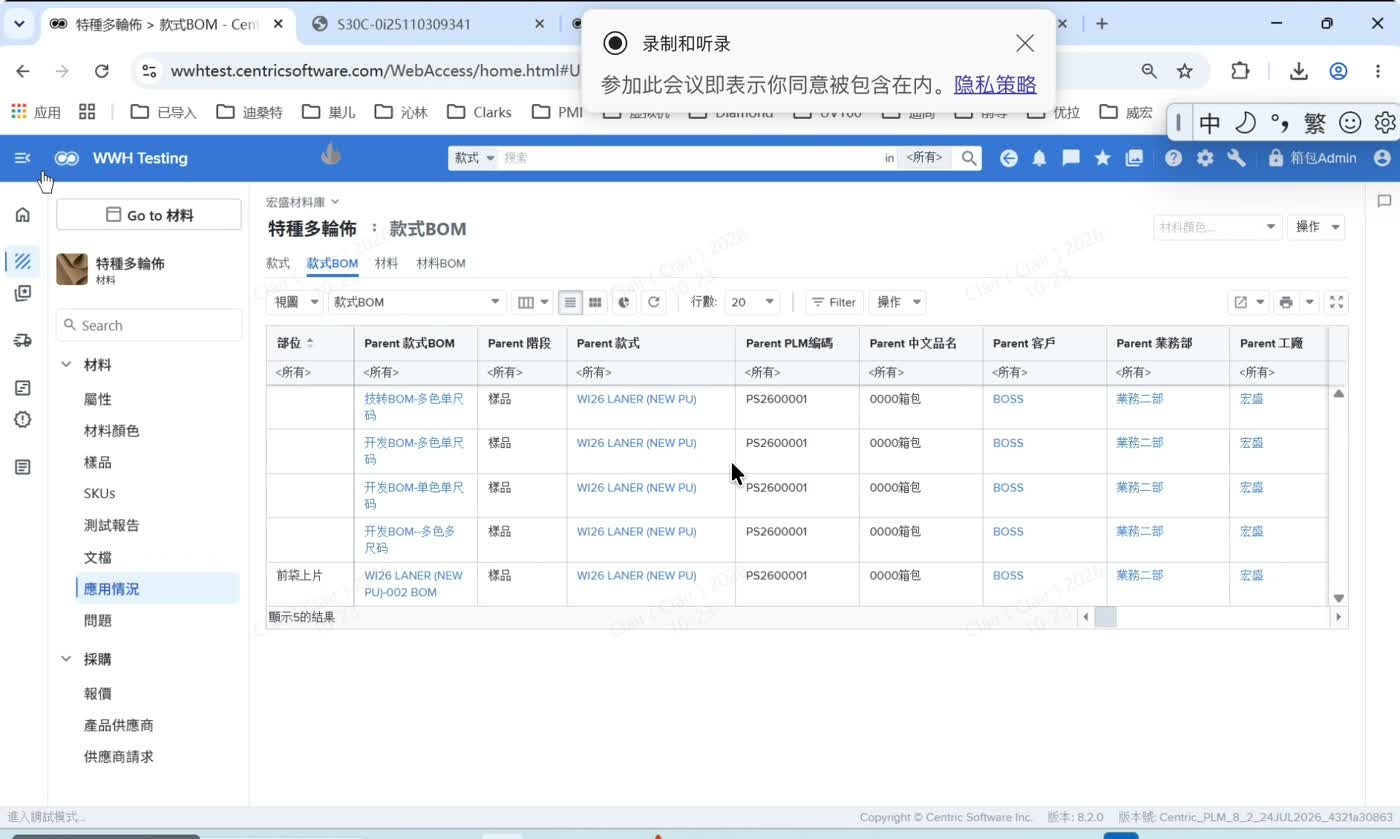Enter fullscreen table mode

1337,302
